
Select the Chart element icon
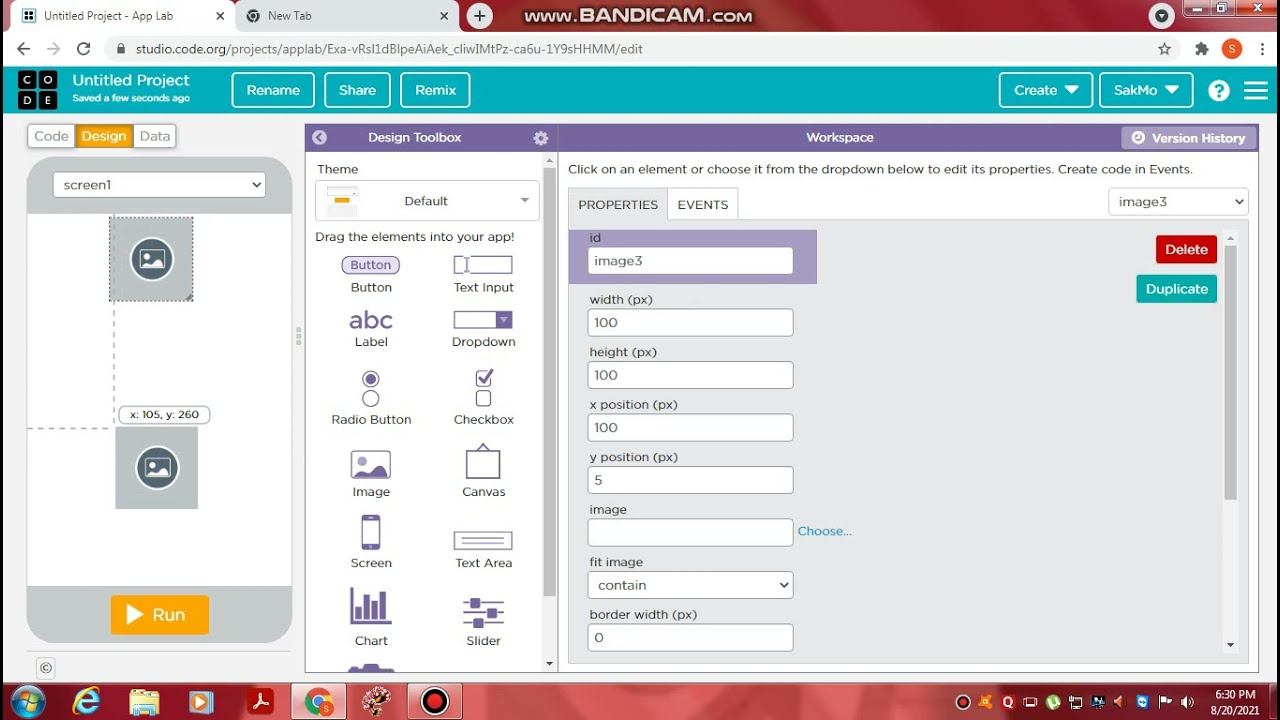click(x=371, y=606)
